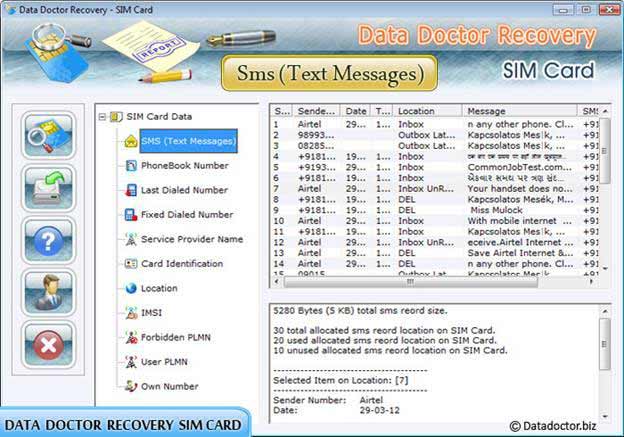Click the Service Provider Name tower icon
The height and width of the screenshot is (437, 624).
pyautogui.click(x=131, y=239)
